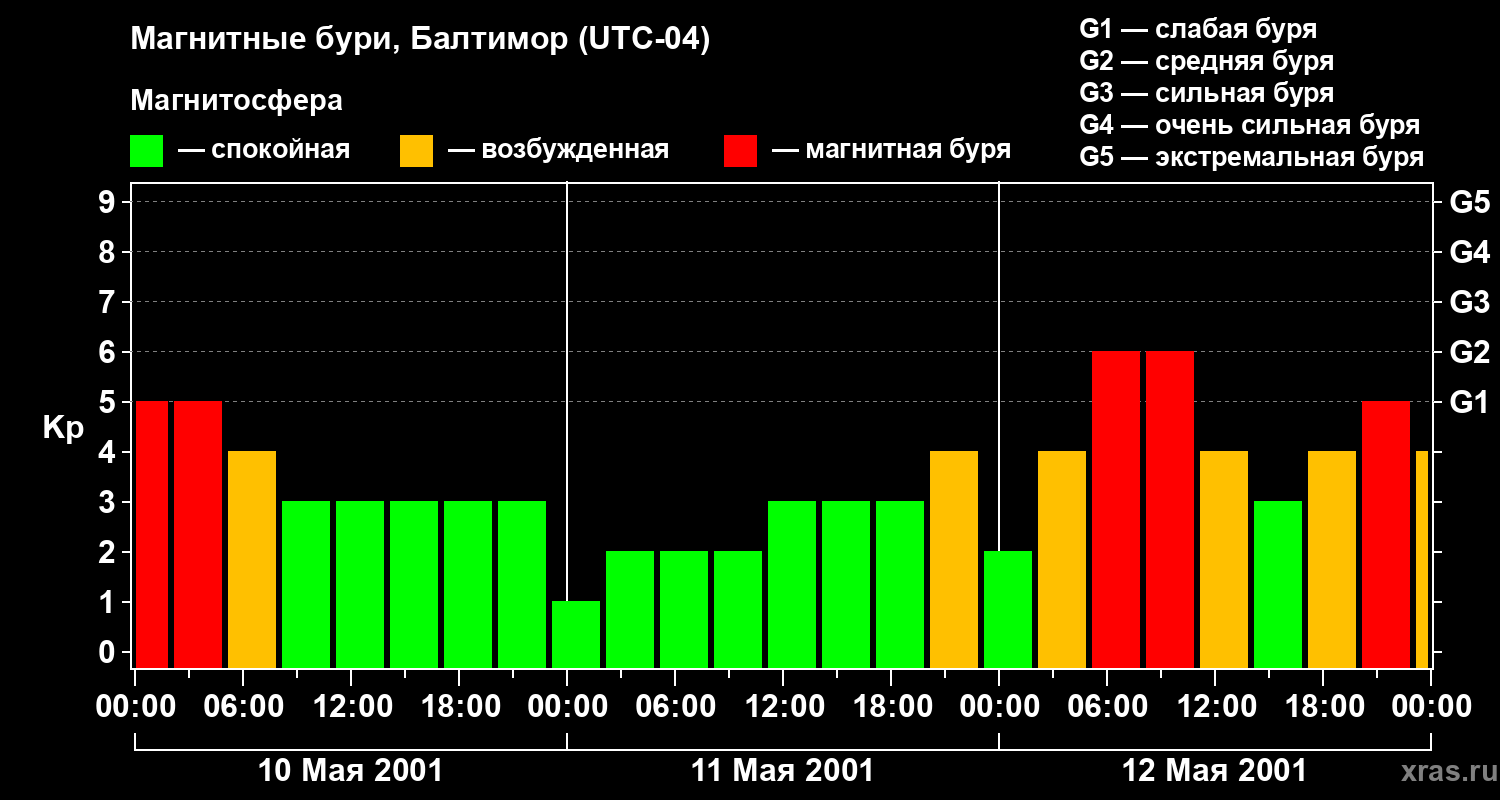Click the 'G5 — экстремальная буря' legend line

[x=1252, y=157]
